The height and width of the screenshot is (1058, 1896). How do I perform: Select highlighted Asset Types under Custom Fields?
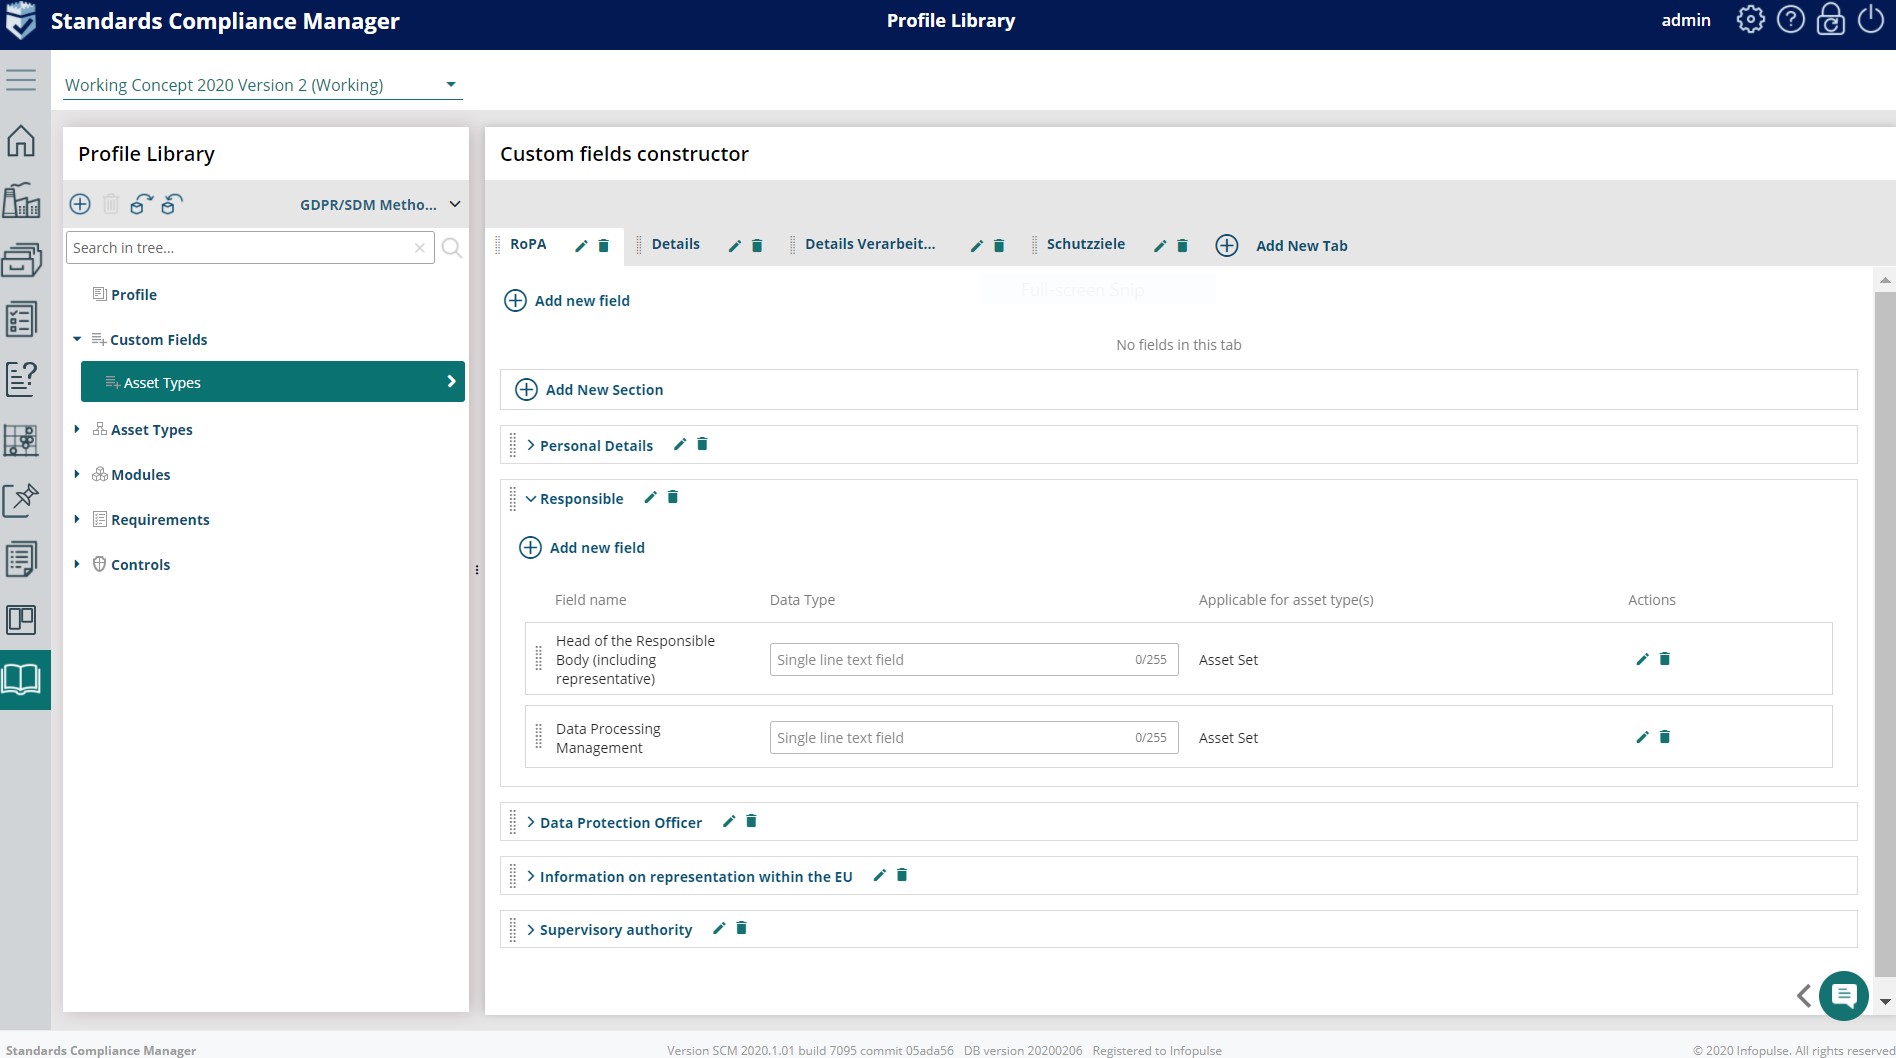(273, 382)
